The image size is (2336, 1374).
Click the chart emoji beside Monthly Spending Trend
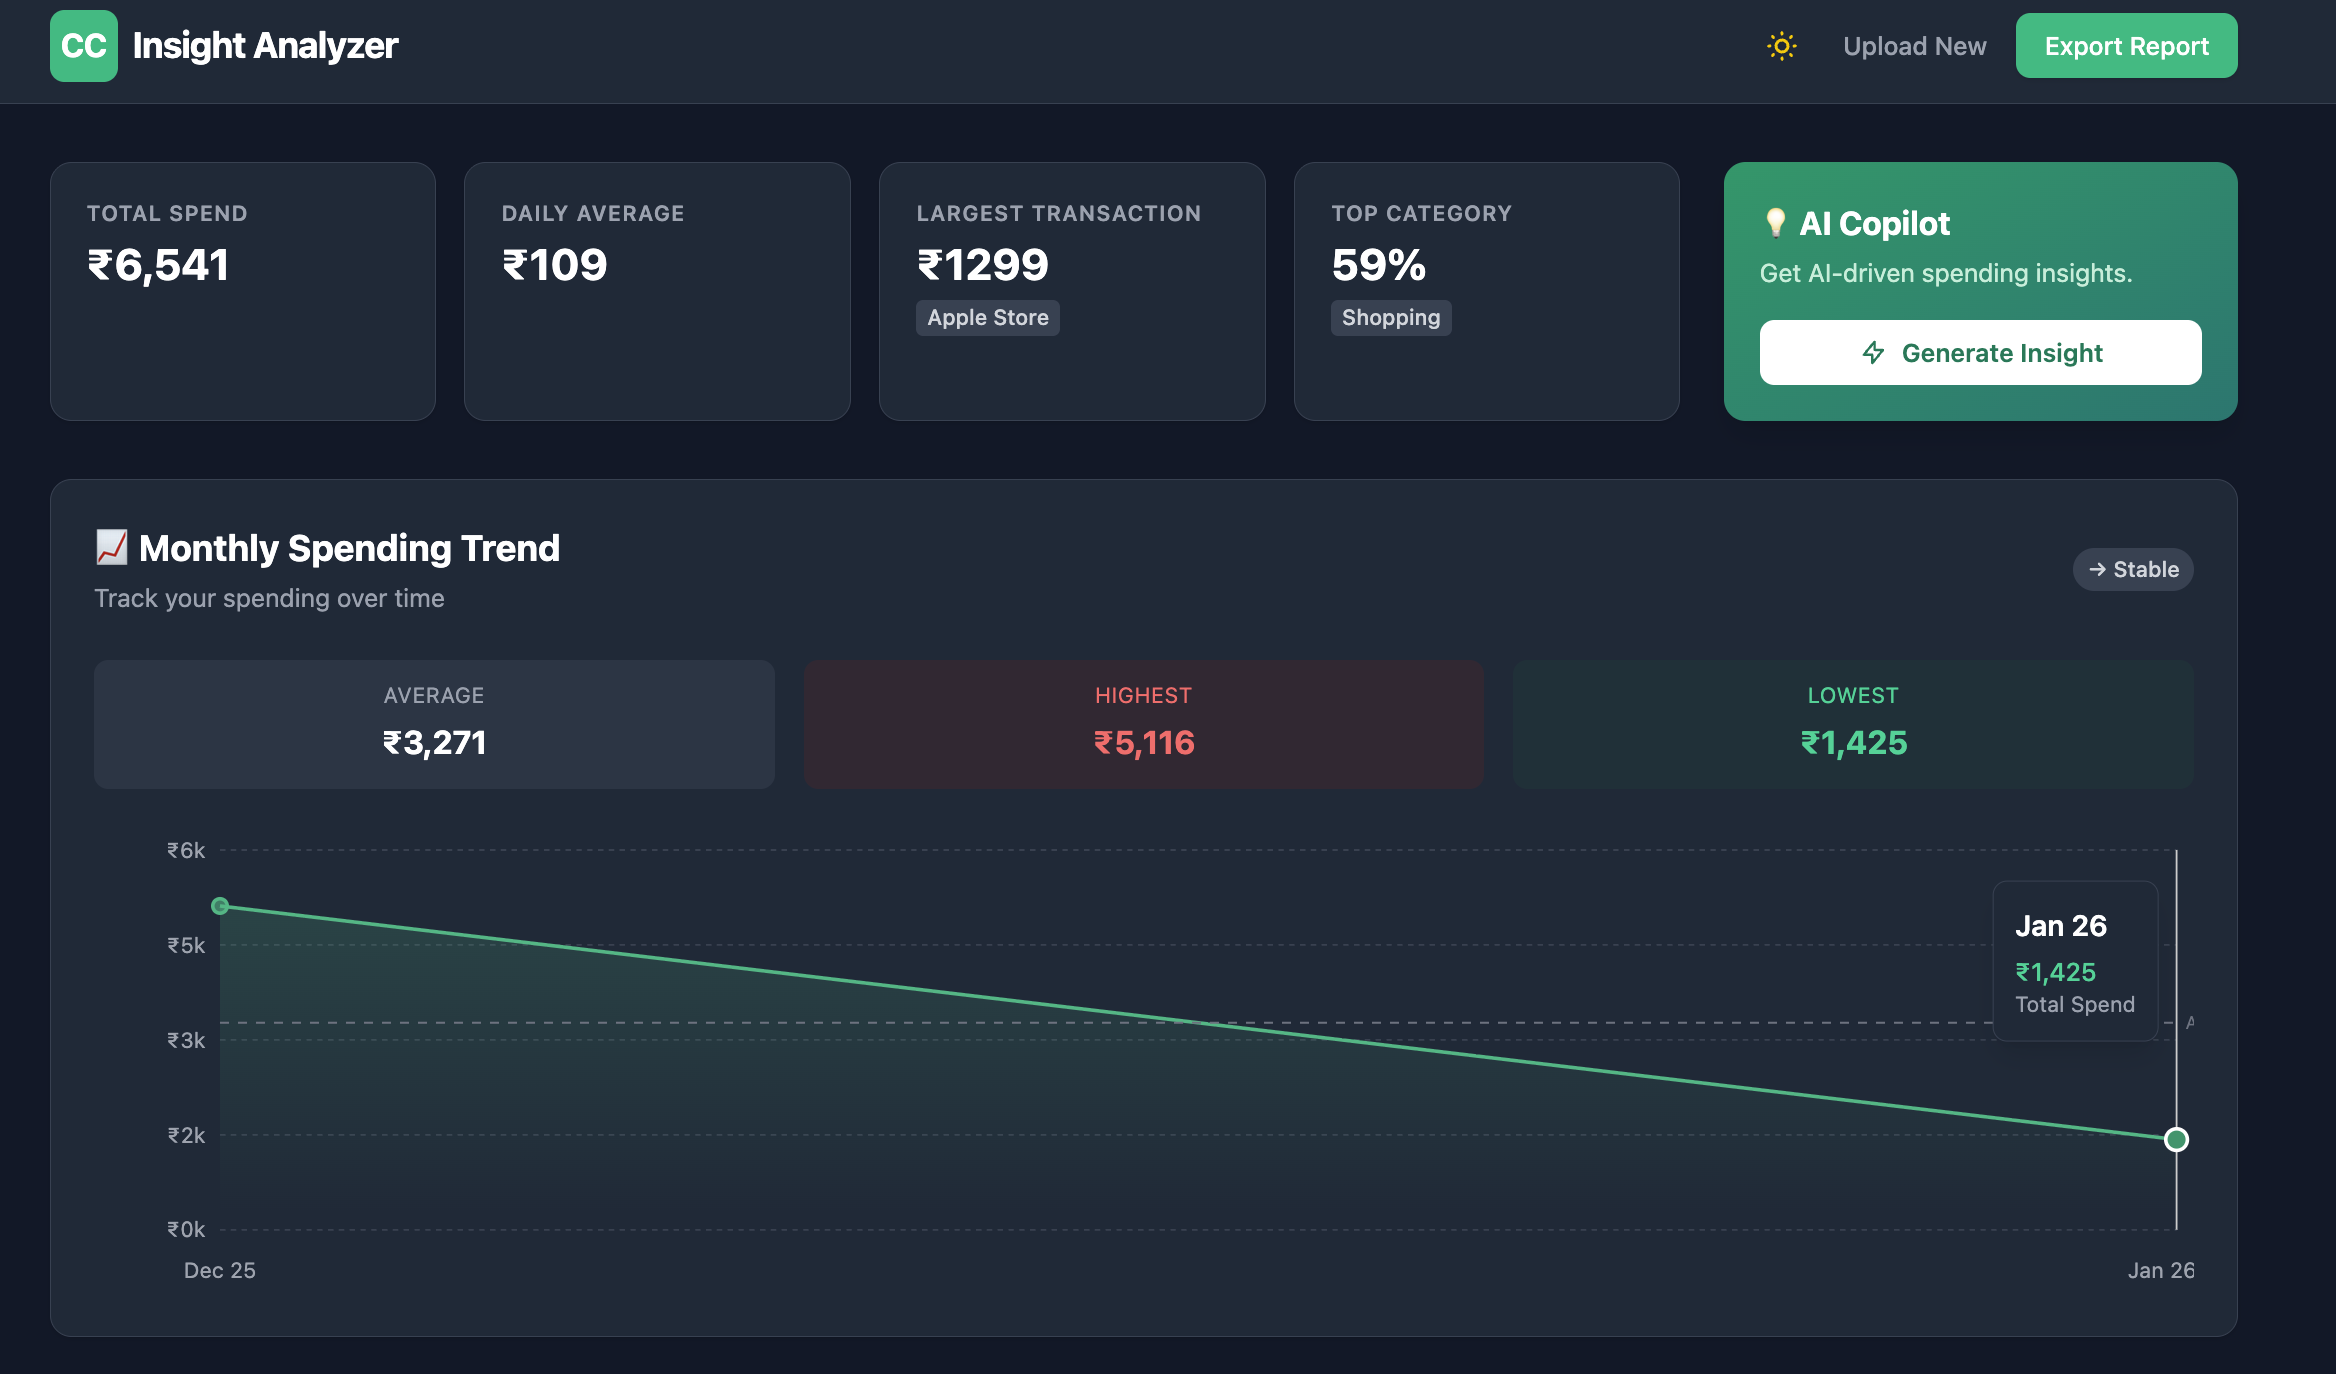pos(111,546)
